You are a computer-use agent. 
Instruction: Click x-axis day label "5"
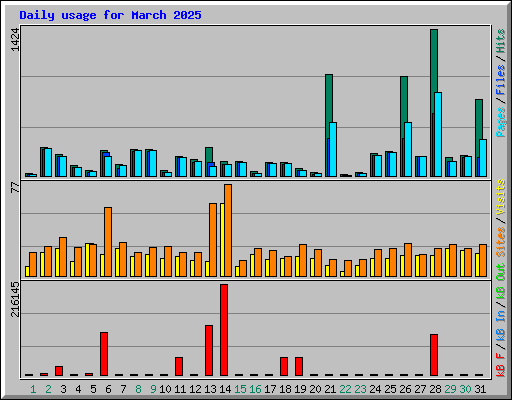click(x=93, y=389)
